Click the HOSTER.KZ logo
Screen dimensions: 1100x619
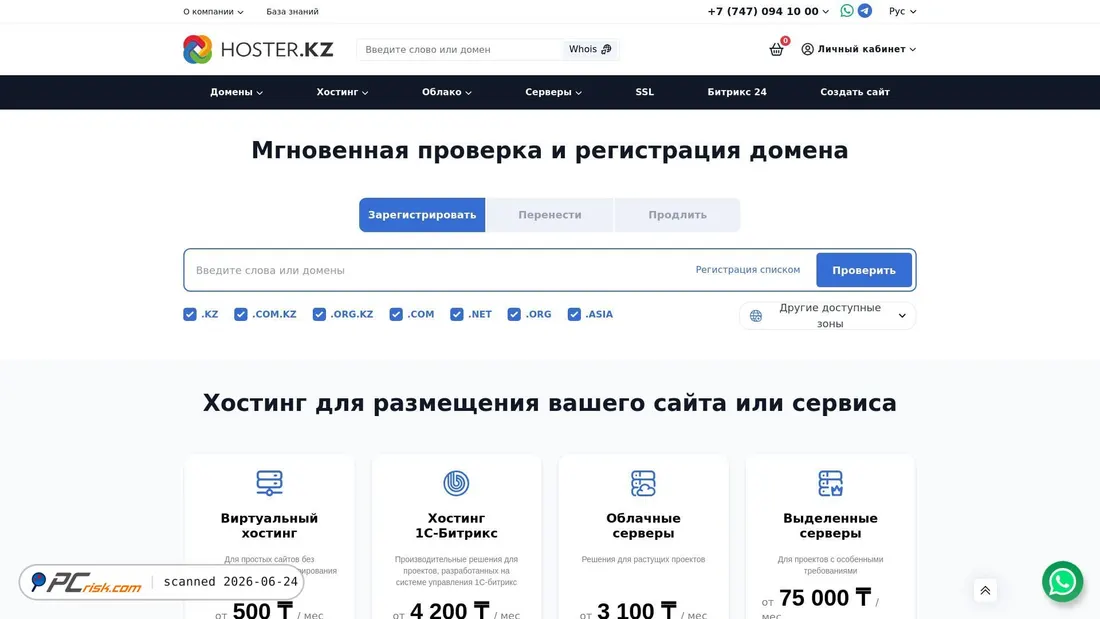258,49
